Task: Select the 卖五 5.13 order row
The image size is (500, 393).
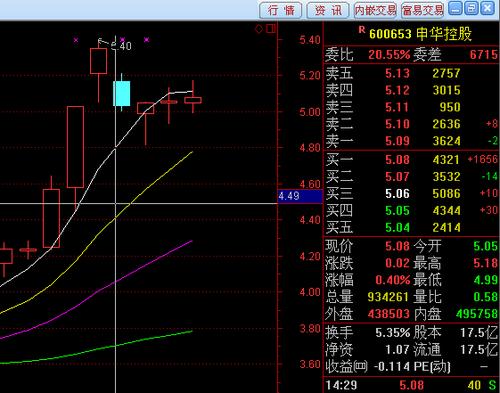Action: coord(411,73)
